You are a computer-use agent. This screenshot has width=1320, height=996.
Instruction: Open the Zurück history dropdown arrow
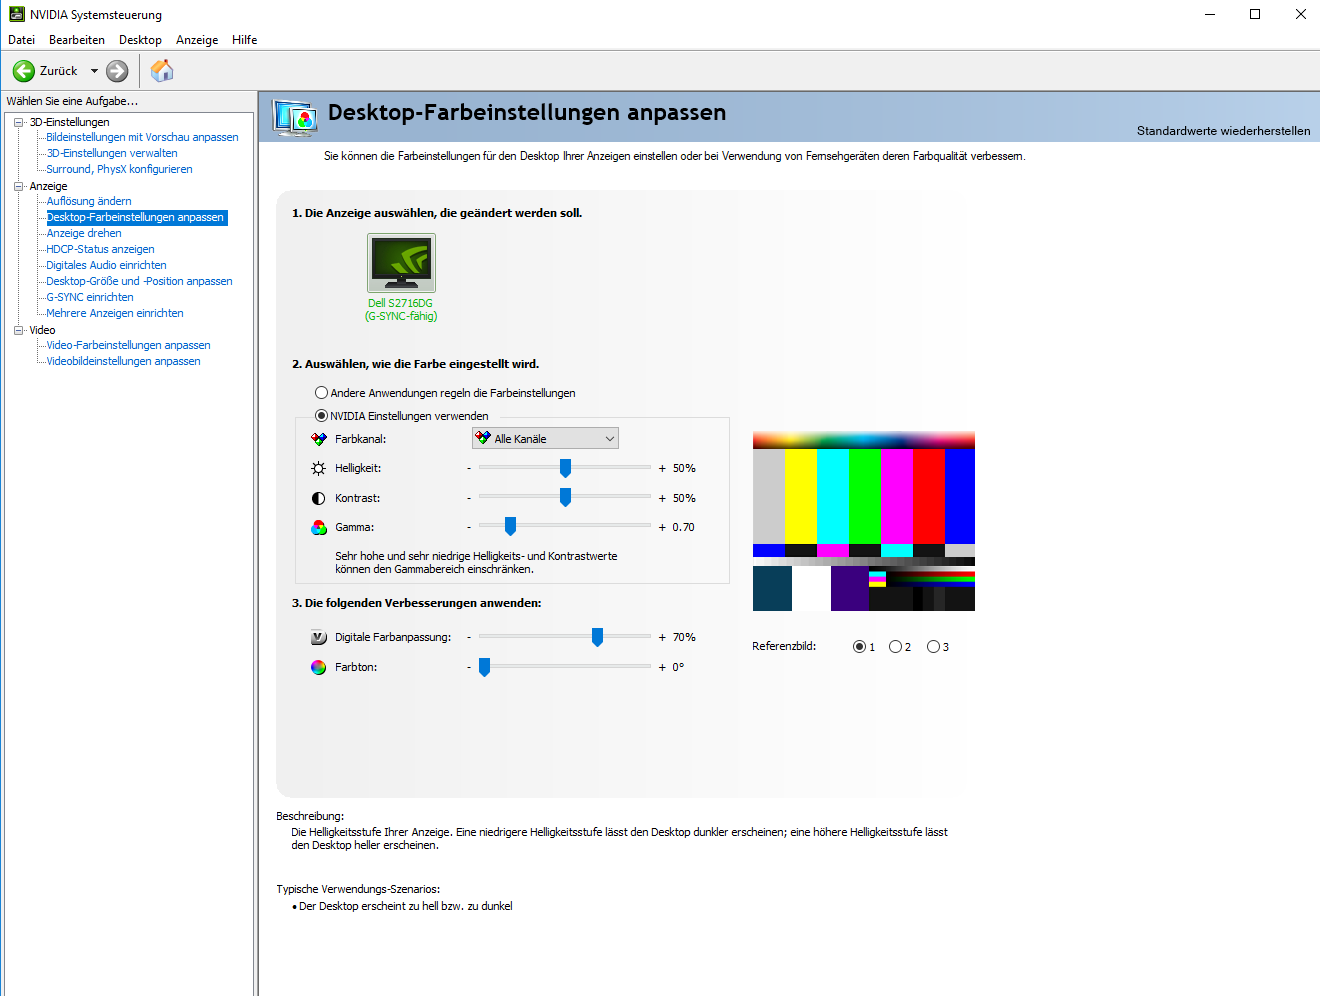point(94,71)
